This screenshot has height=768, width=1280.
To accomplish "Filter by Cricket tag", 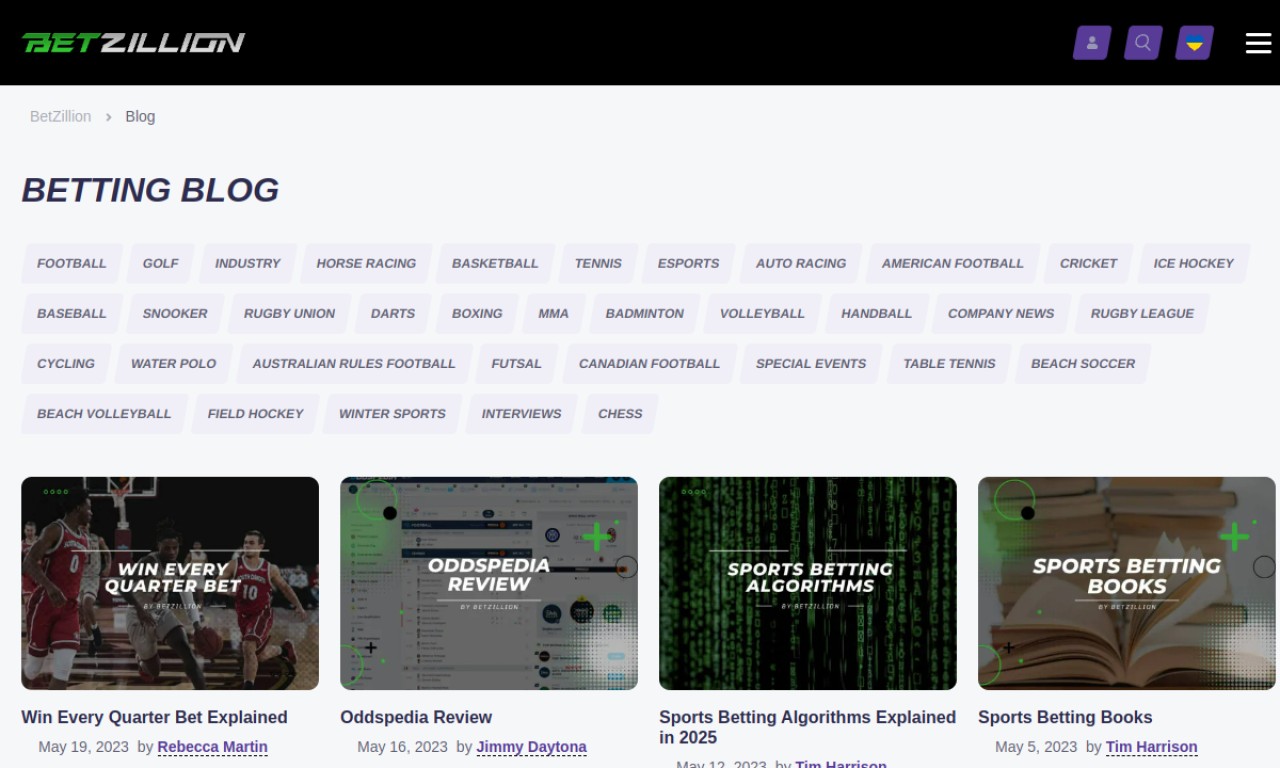I will (x=1088, y=263).
